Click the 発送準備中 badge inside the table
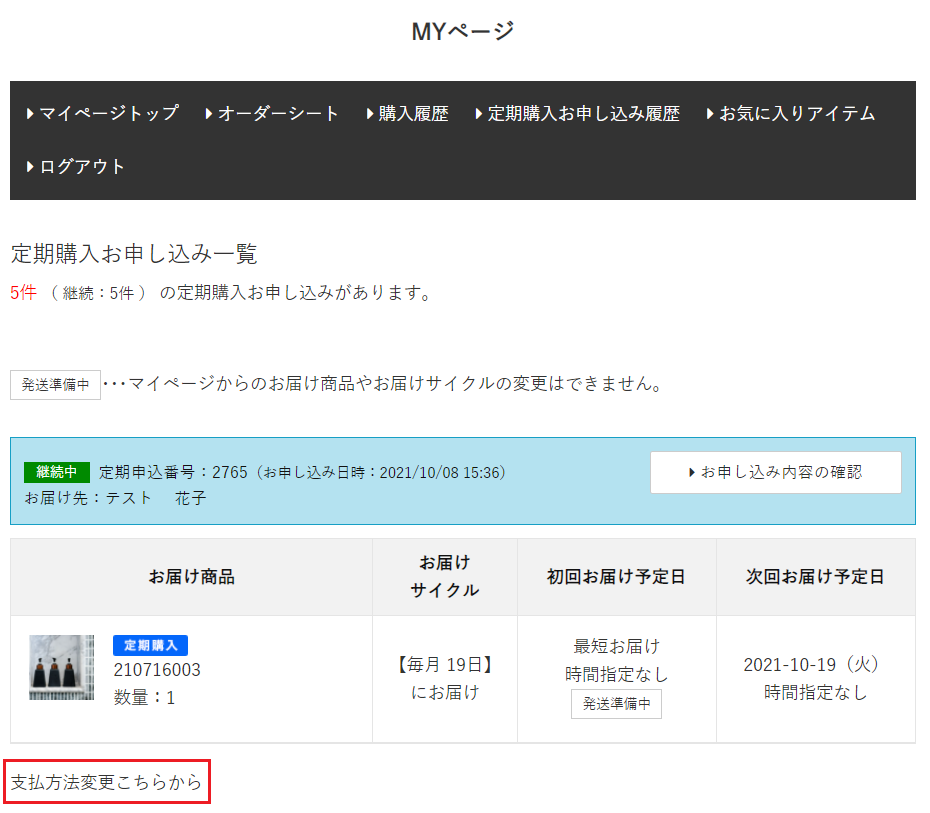Screen dimensions: 930x813 point(616,704)
